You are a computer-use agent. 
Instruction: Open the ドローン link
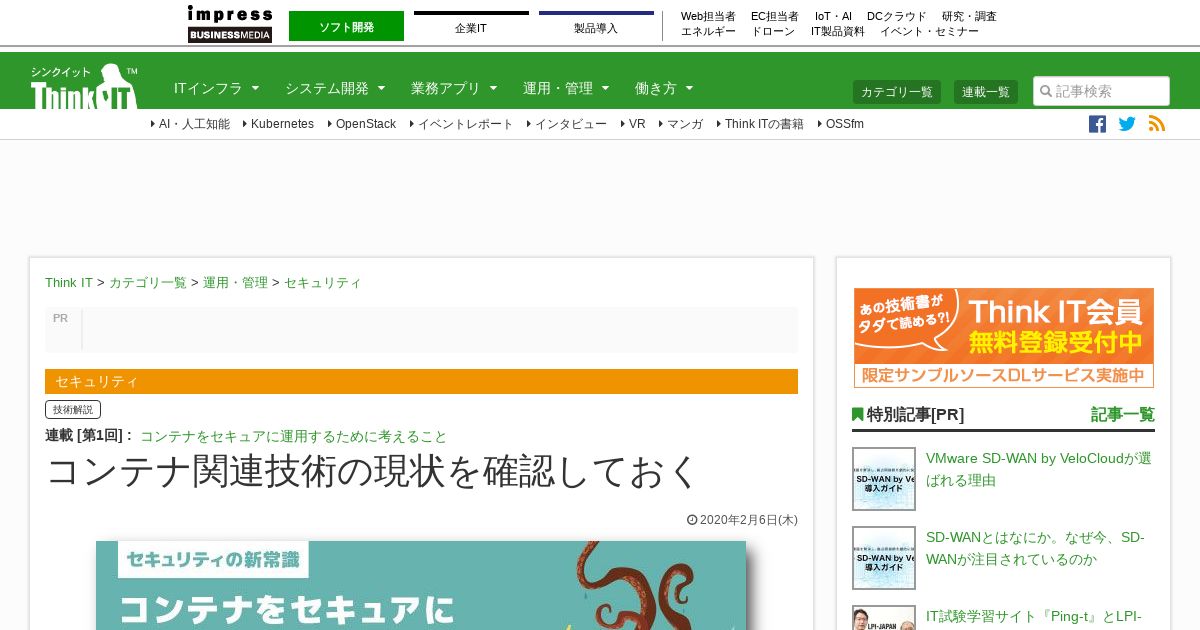(773, 31)
